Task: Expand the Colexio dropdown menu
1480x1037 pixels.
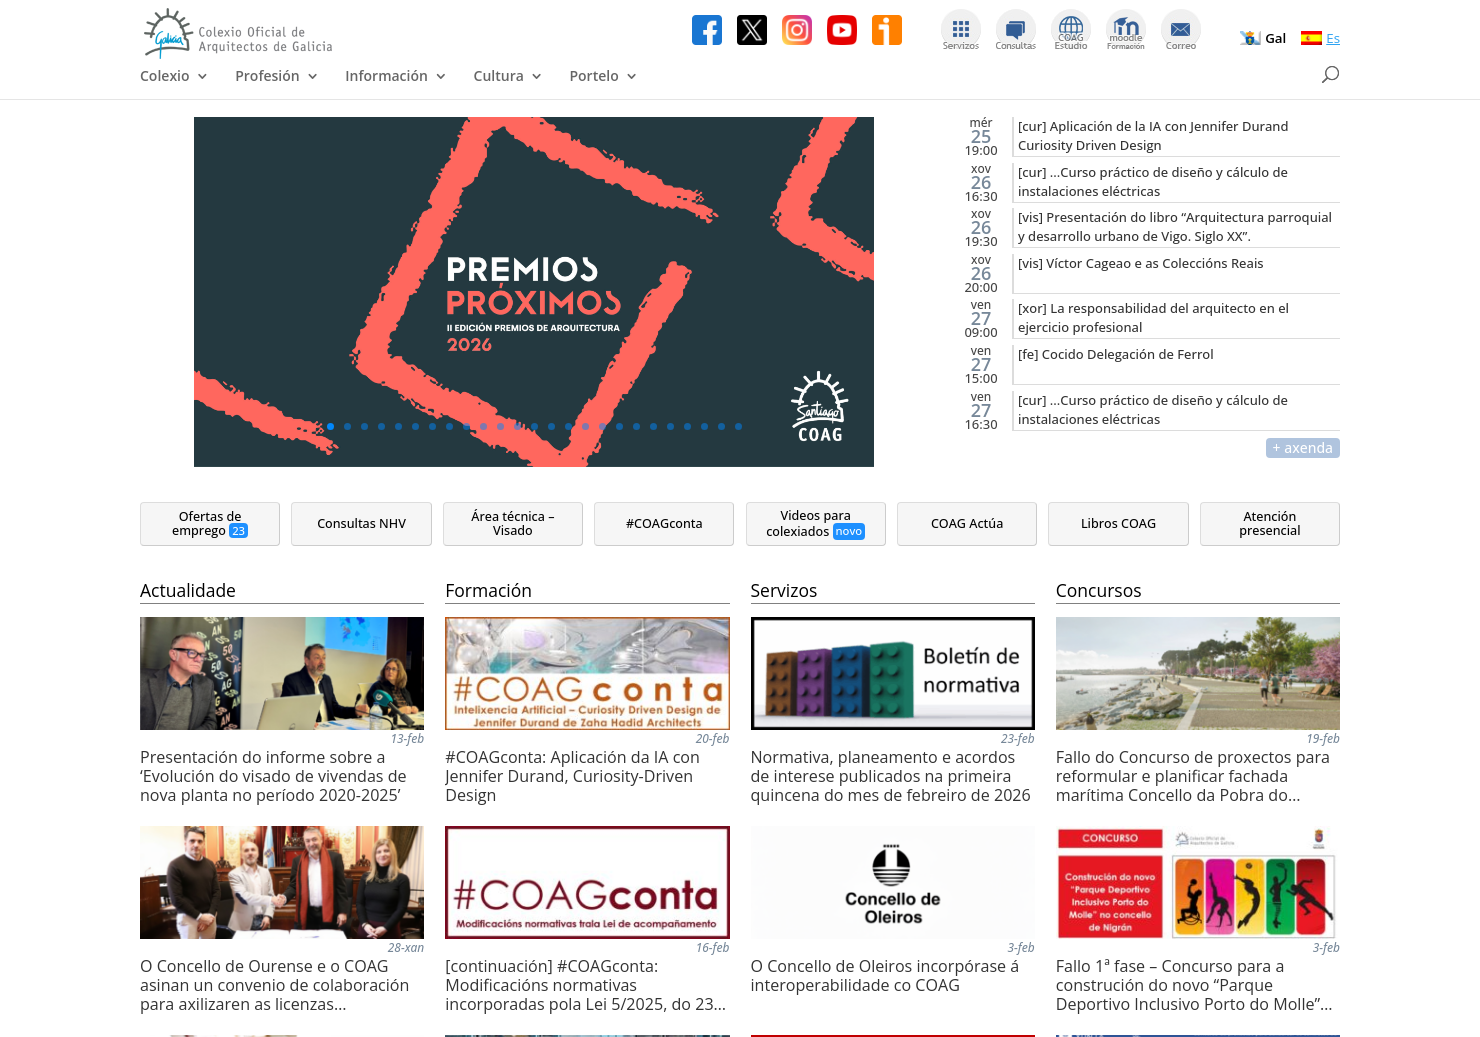Action: click(173, 76)
